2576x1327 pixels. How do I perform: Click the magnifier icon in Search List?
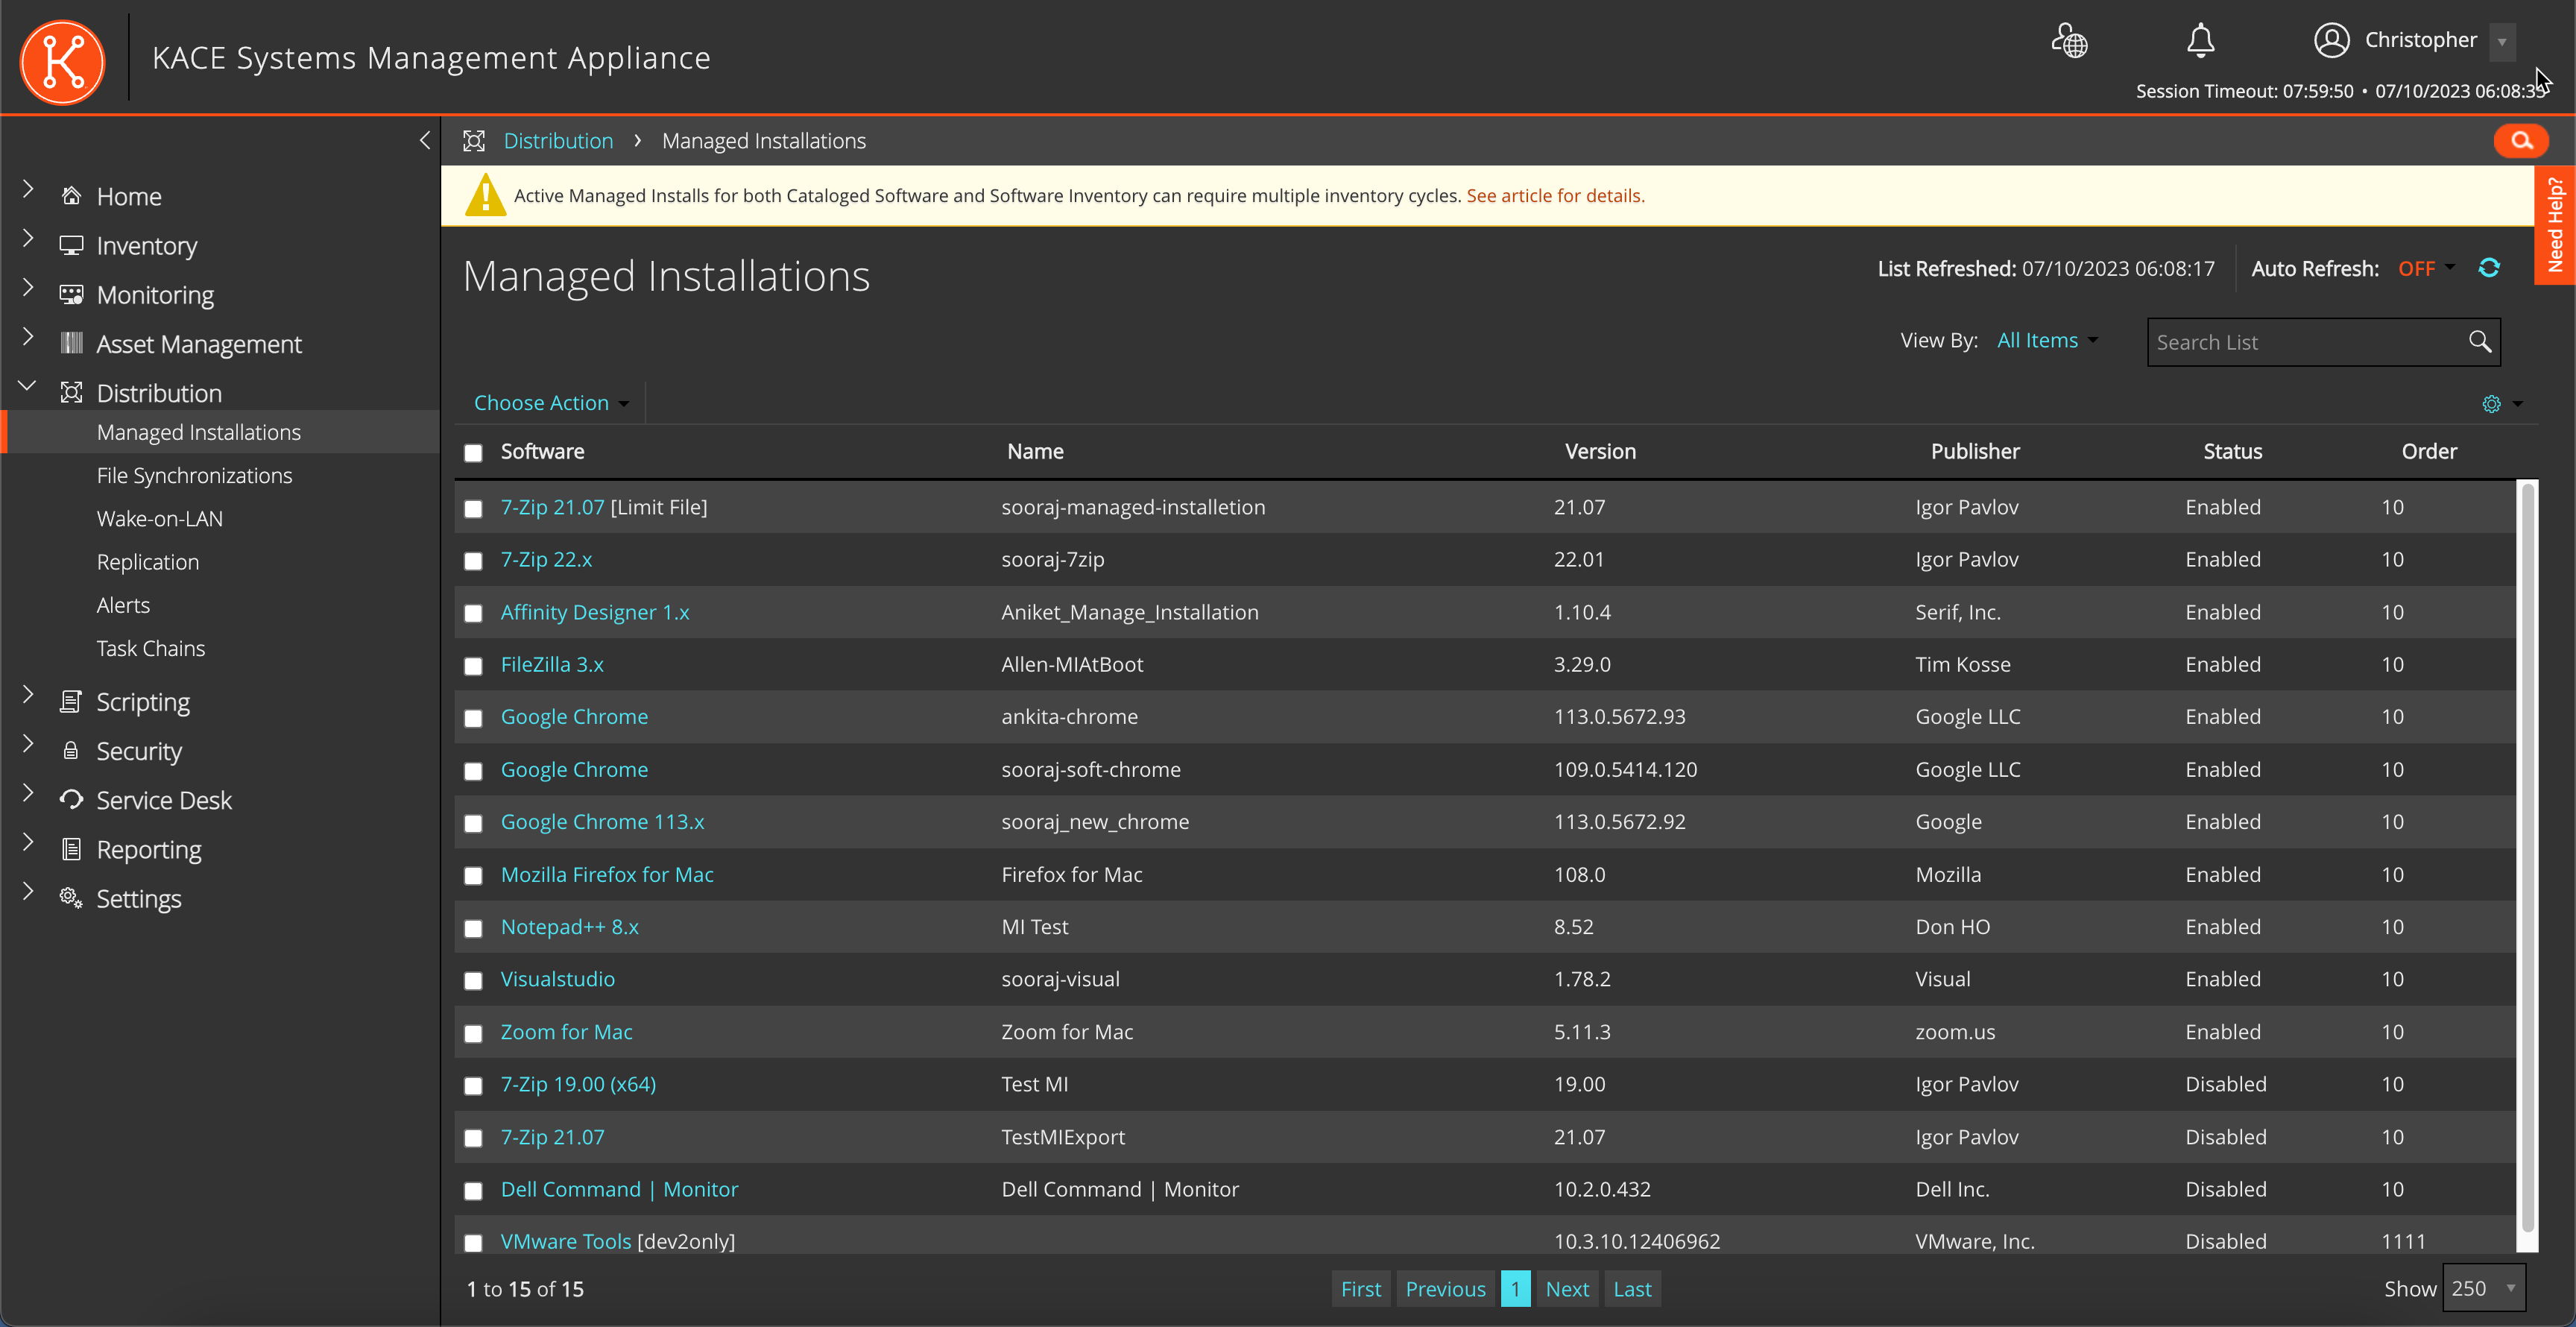[x=2479, y=342]
